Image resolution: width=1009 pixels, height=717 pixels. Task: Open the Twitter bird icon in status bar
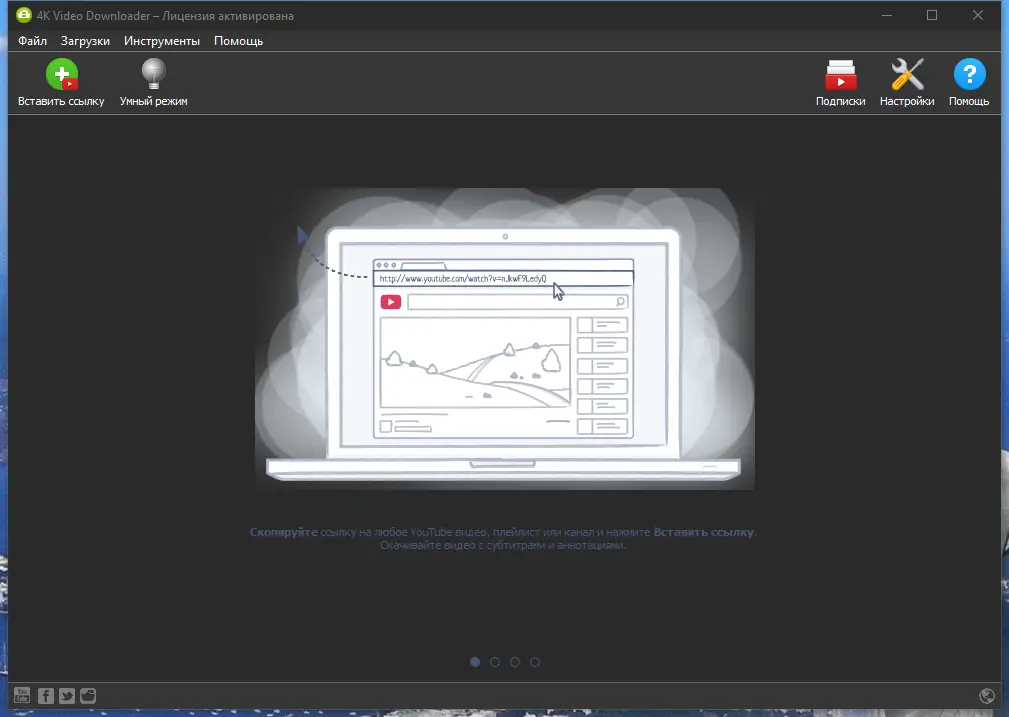tap(67, 696)
